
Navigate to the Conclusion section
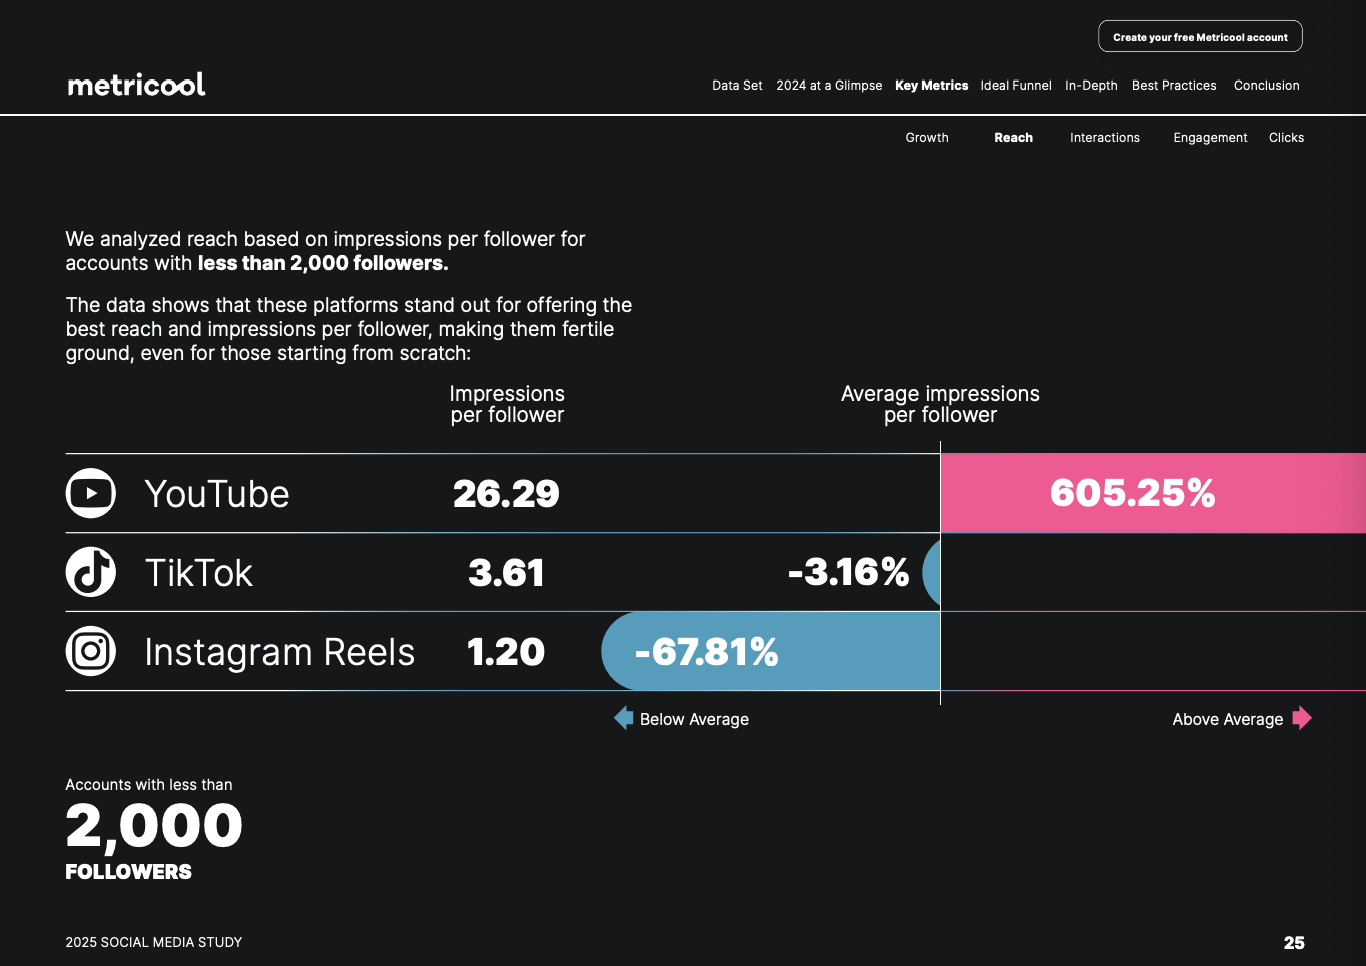click(x=1266, y=86)
